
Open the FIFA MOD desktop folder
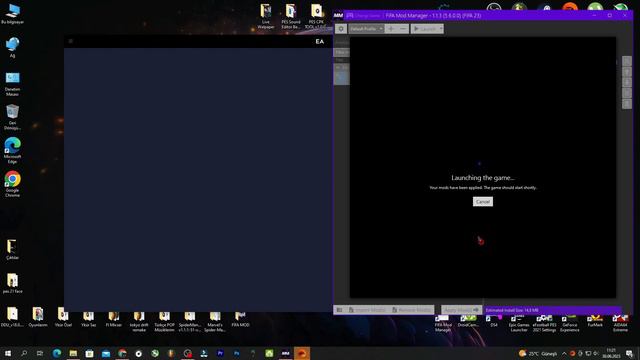pyautogui.click(x=240, y=320)
